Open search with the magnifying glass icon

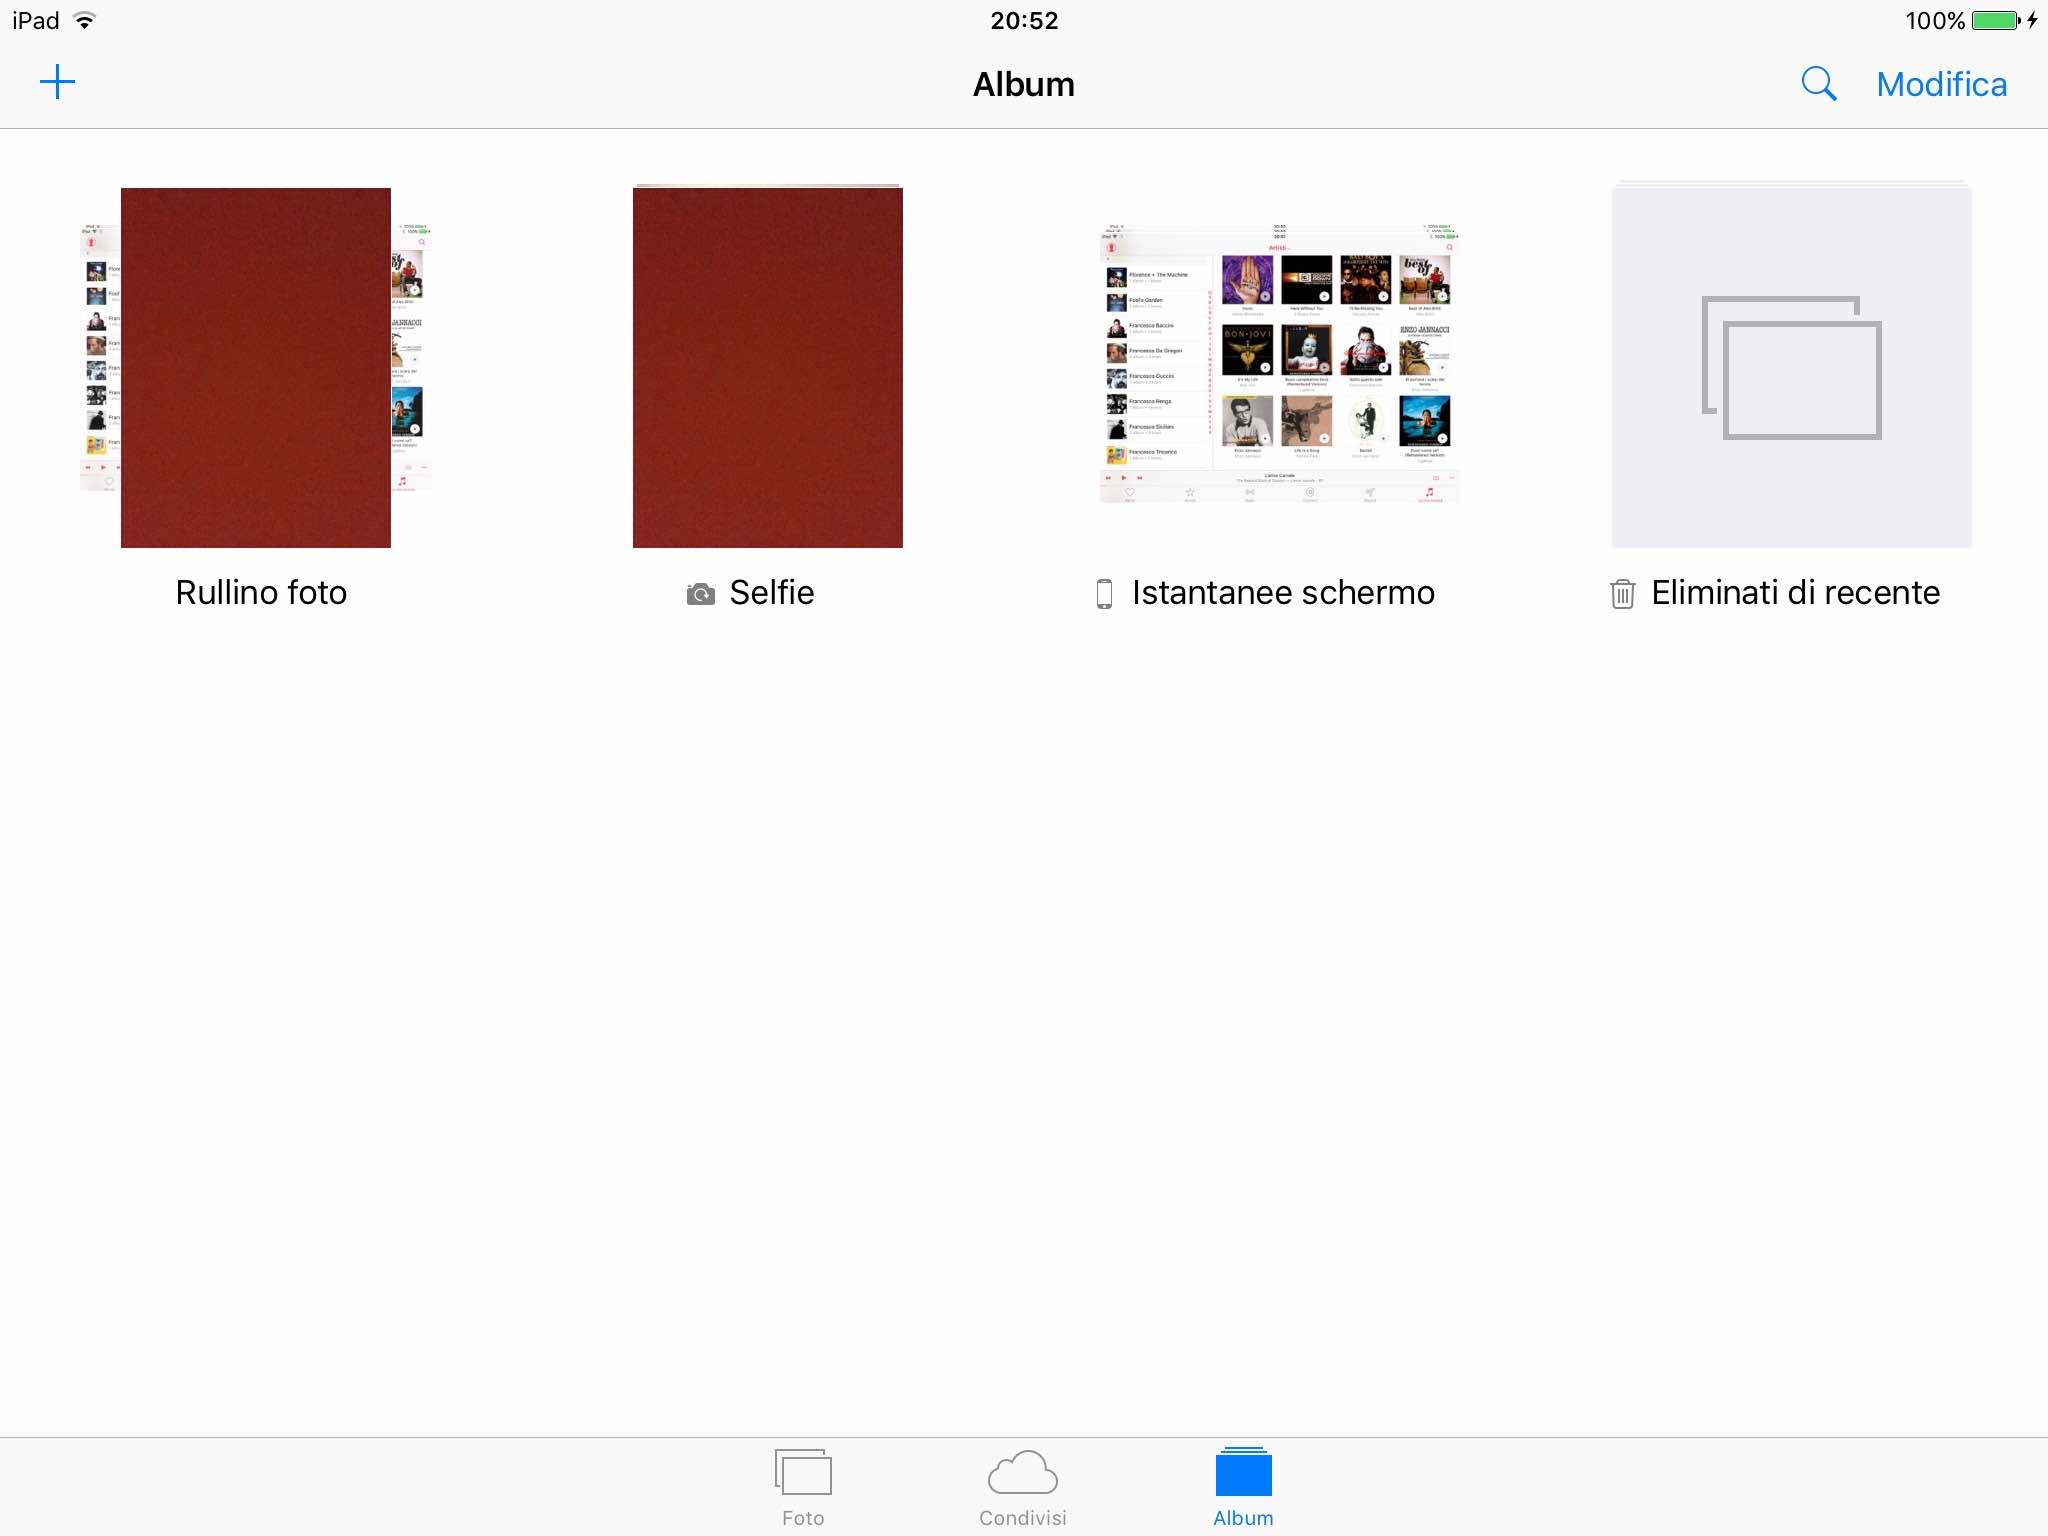point(1818,84)
